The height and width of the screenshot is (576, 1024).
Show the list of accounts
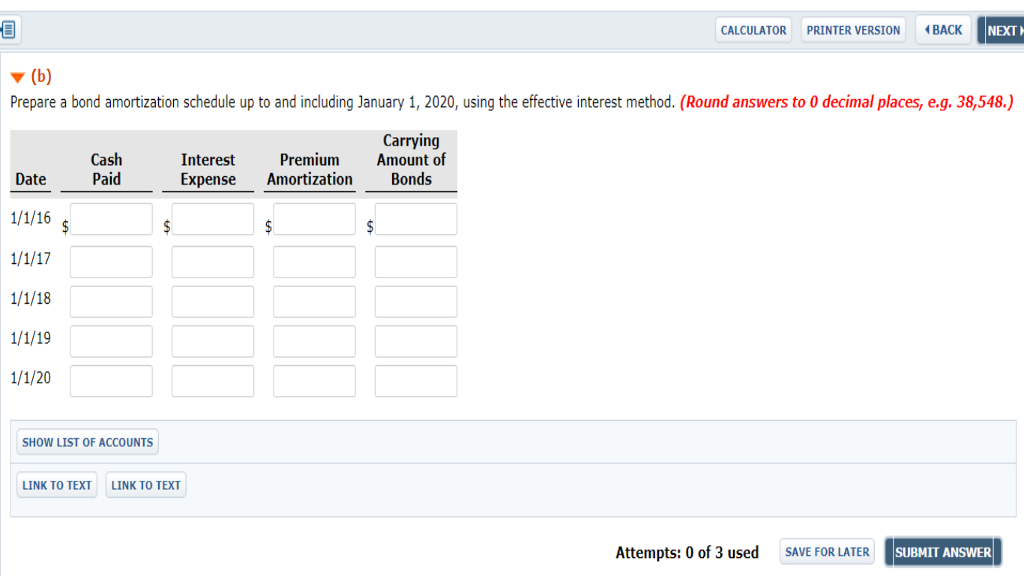pos(88,442)
